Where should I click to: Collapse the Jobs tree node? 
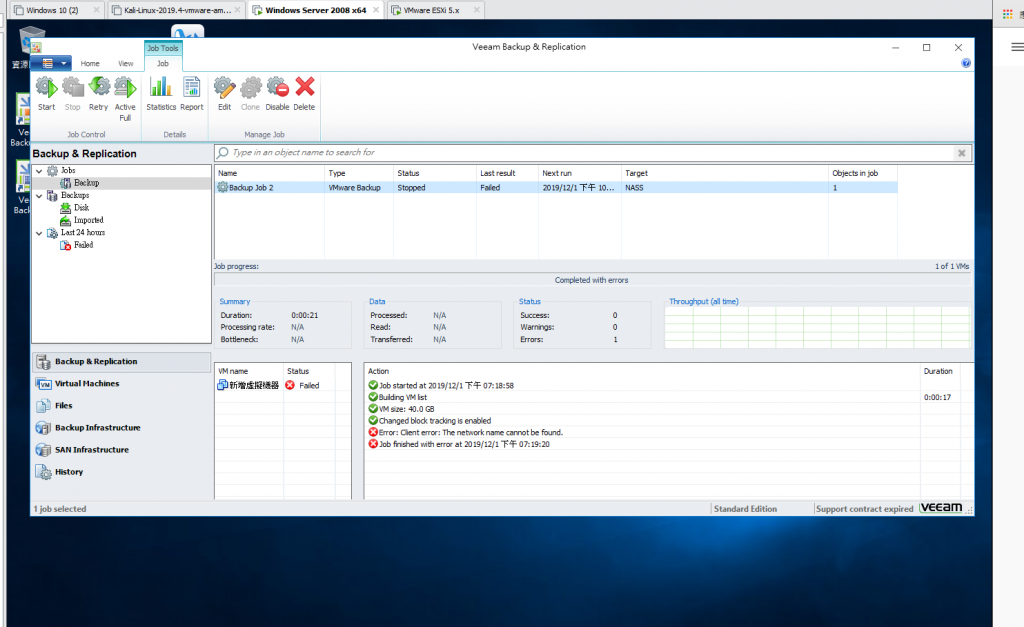(x=39, y=170)
